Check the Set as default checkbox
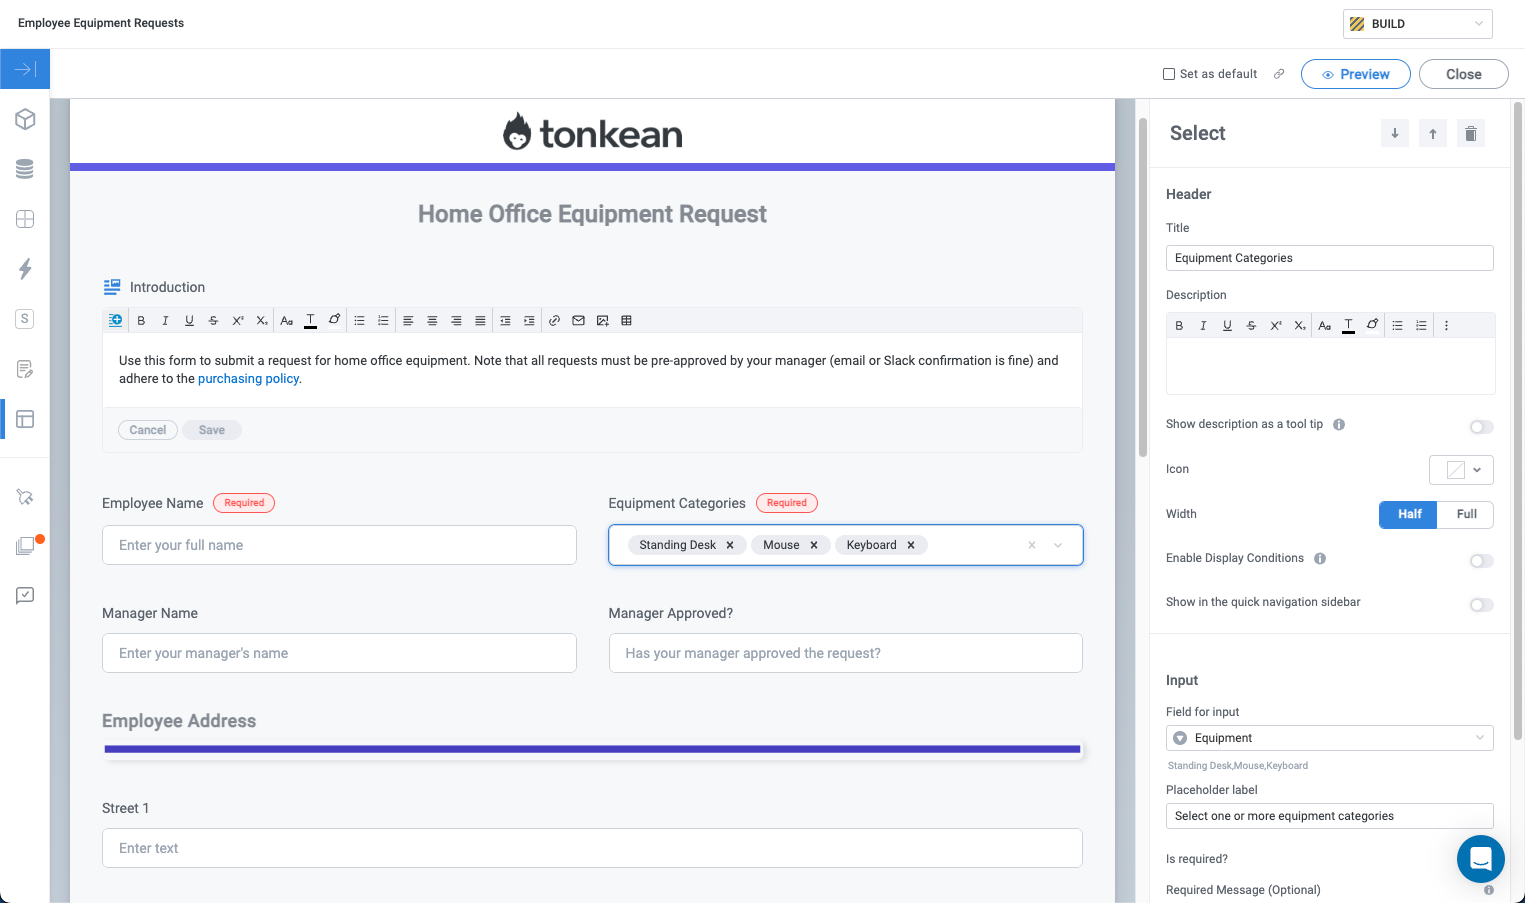This screenshot has height=906, width=1525. (x=1169, y=74)
